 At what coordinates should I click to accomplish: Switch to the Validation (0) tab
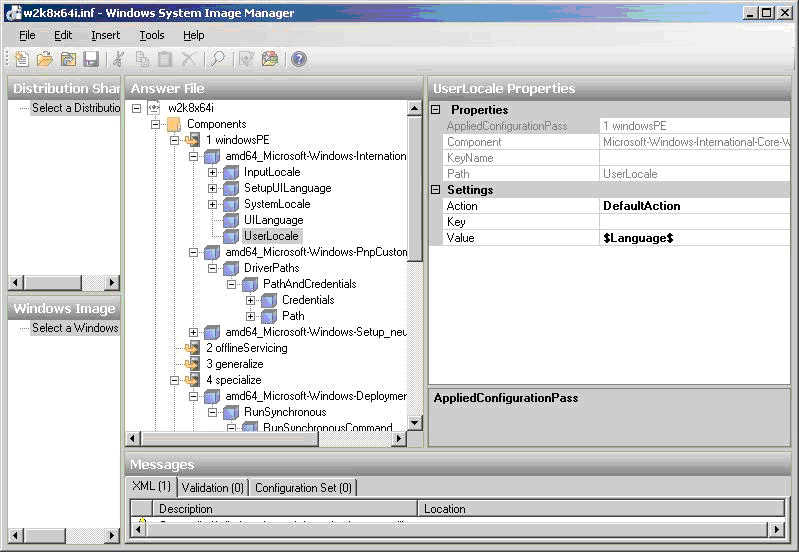point(212,488)
